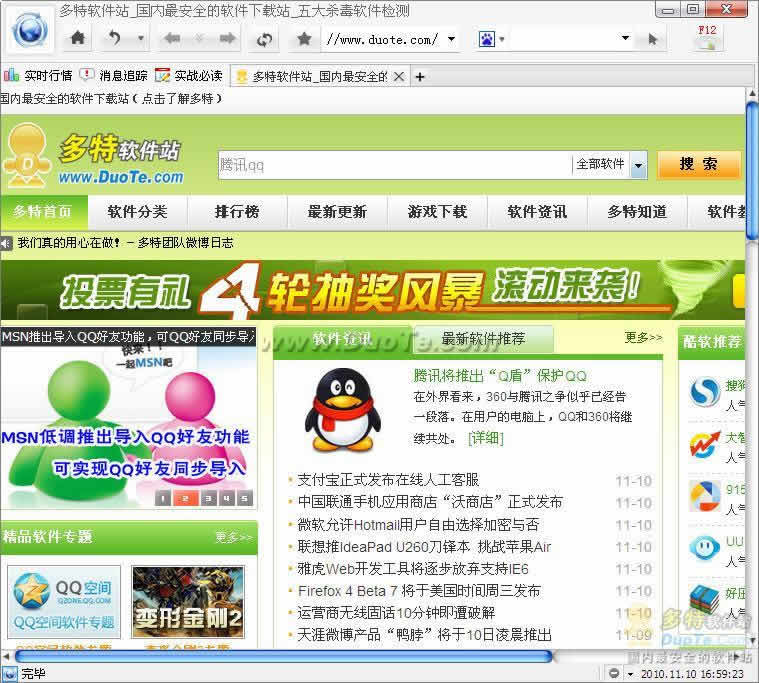759x683 pixels.
Task: Navigate forward with the right arrow
Action: coord(227,38)
